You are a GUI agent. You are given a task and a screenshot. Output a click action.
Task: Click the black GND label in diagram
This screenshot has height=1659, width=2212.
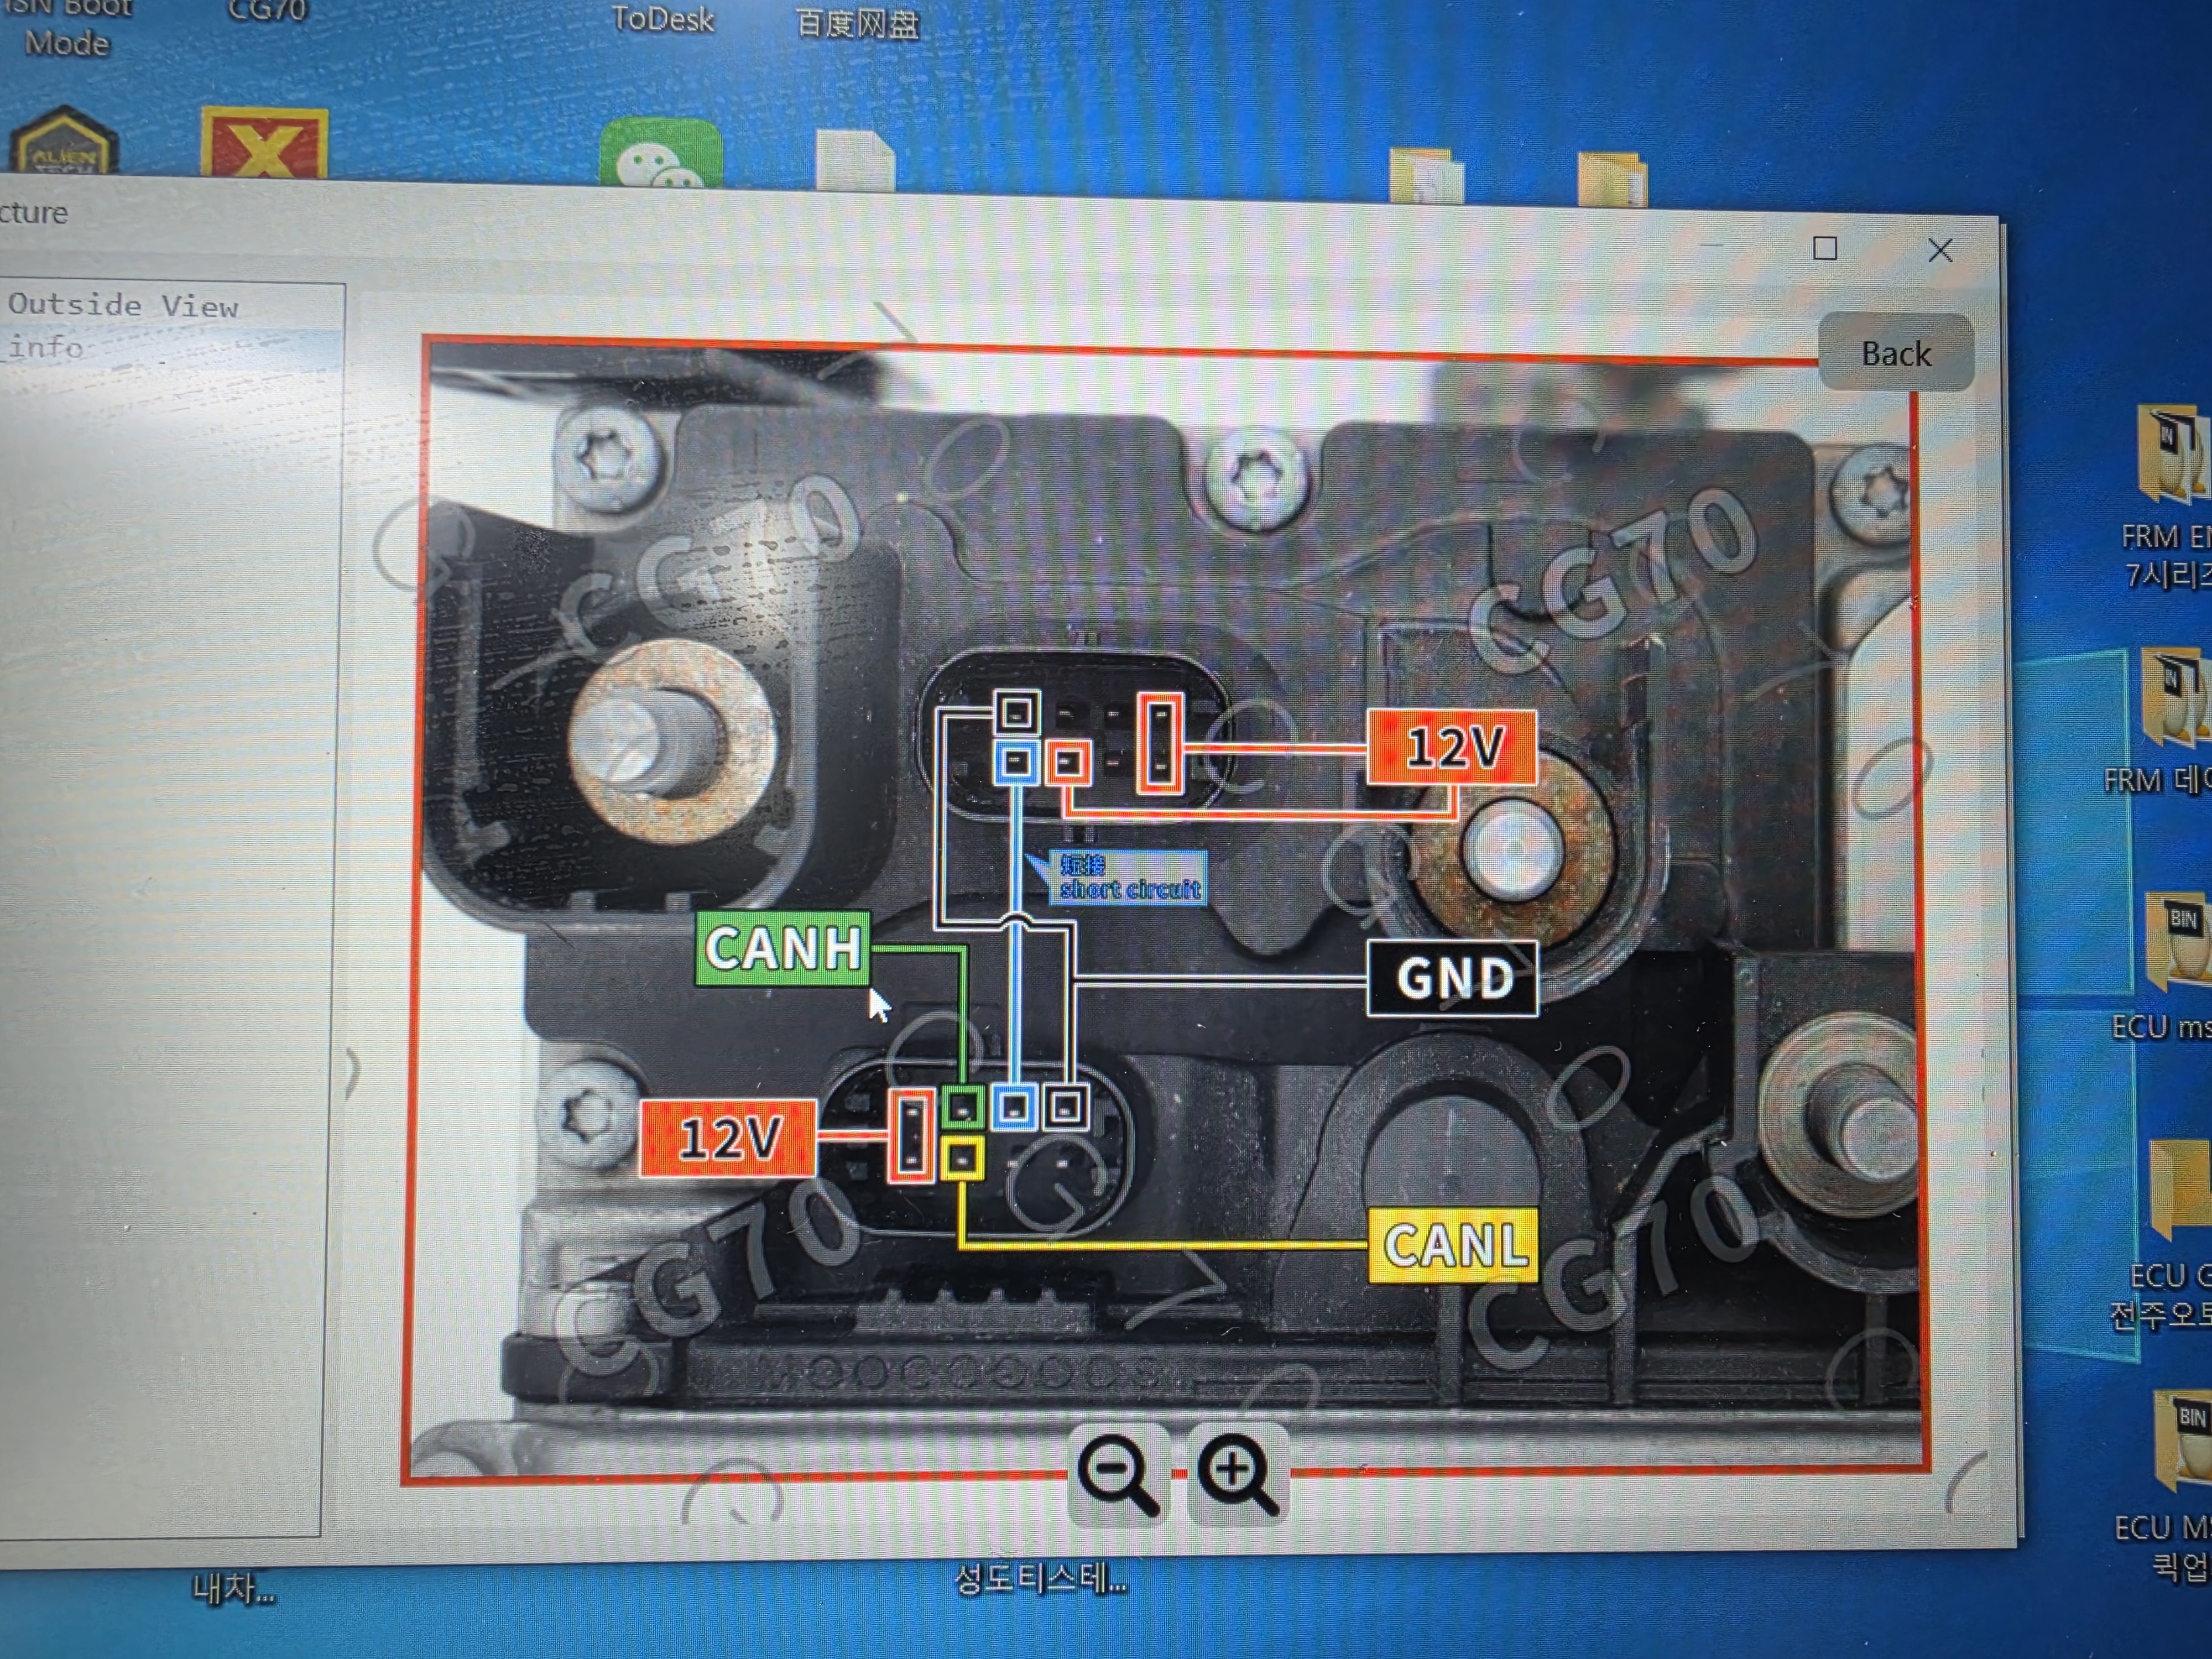[1452, 978]
